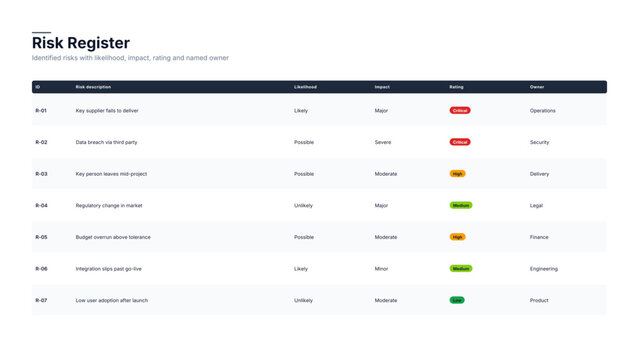Viewport: 639px width, 360px height.
Task: Select "Integration slips past go-live" description
Action: coord(109,269)
